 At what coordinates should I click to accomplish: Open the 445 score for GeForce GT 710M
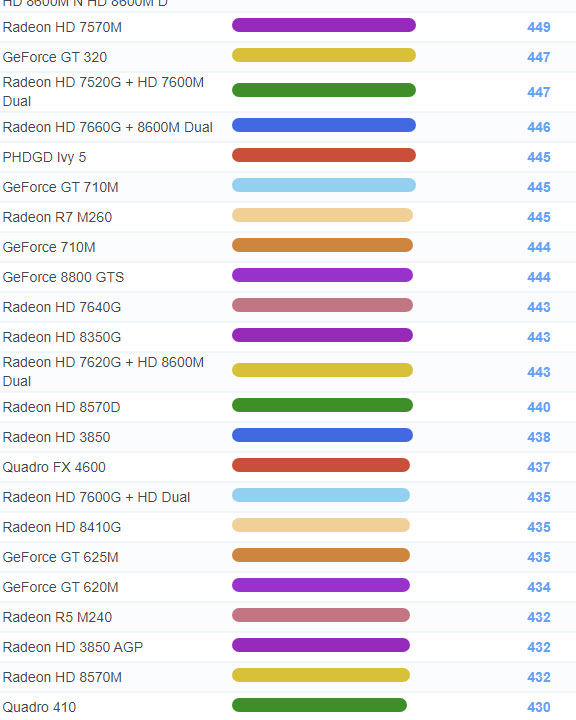539,187
